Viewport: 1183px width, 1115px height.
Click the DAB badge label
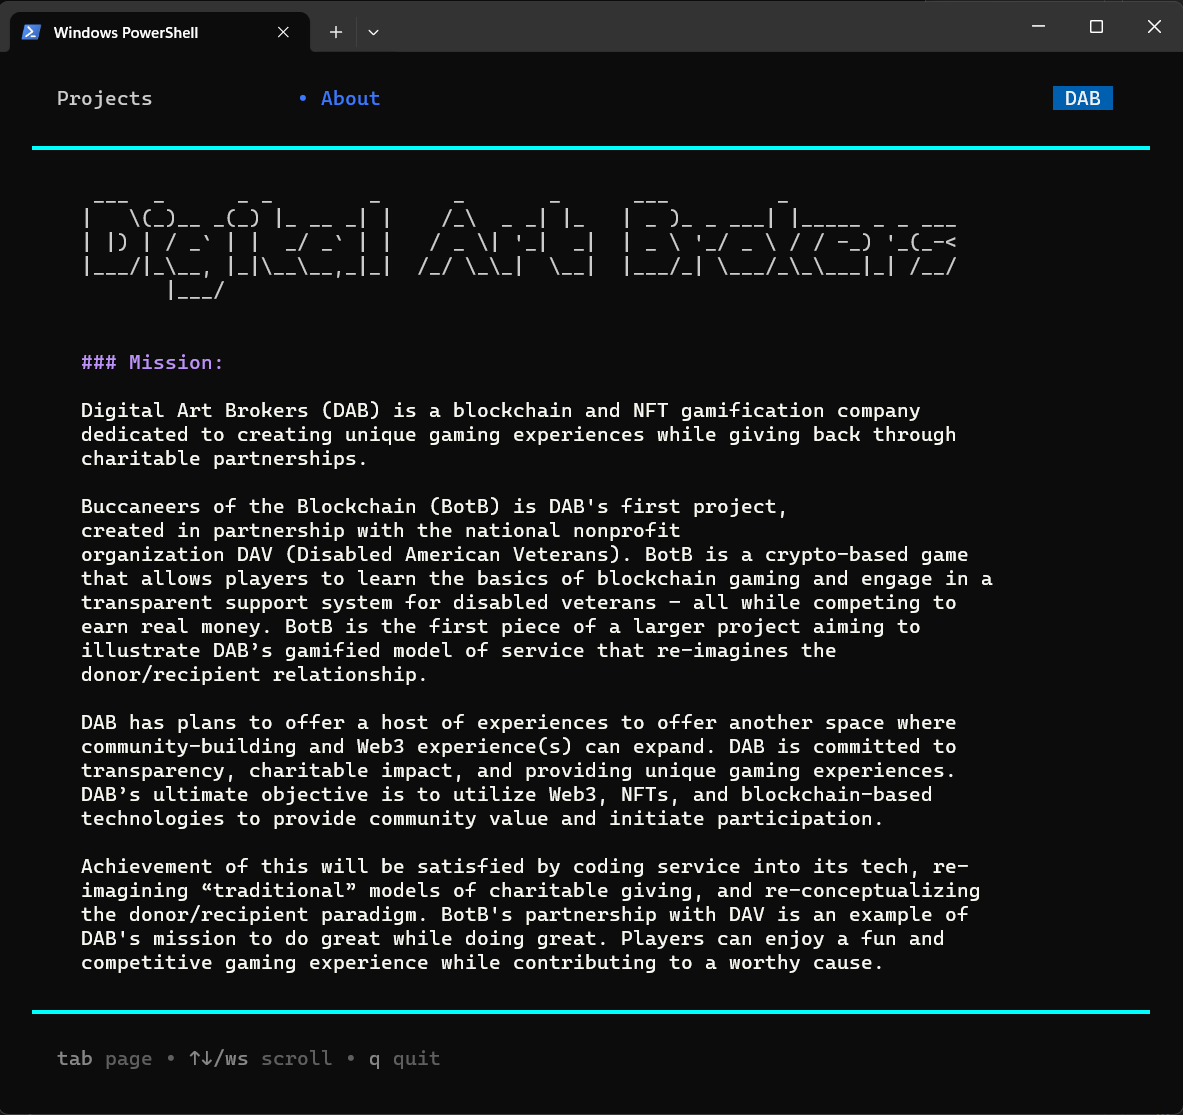pyautogui.click(x=1082, y=99)
